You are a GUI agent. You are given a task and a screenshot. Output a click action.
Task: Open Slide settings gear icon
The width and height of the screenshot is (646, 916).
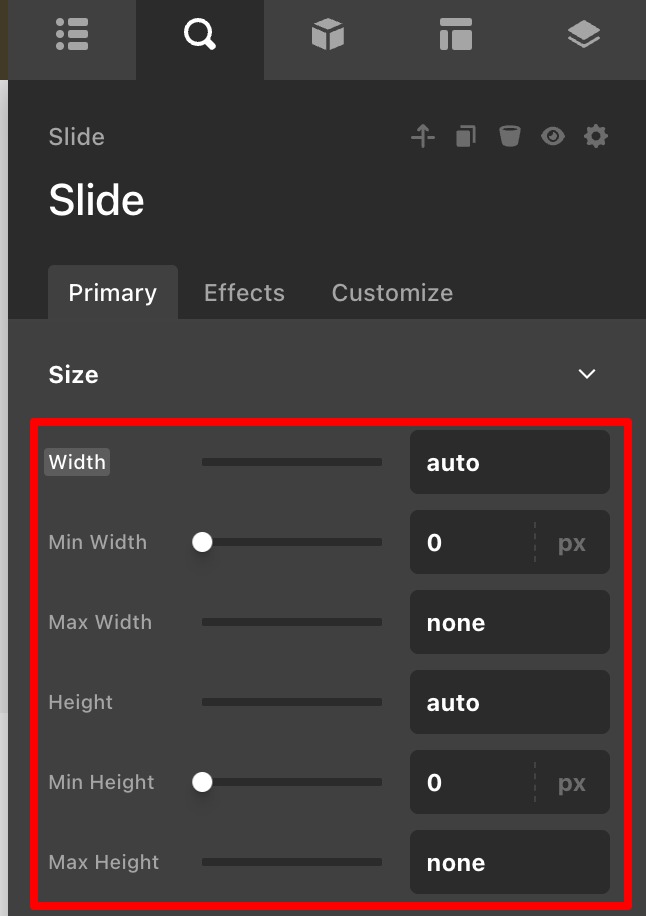(596, 136)
